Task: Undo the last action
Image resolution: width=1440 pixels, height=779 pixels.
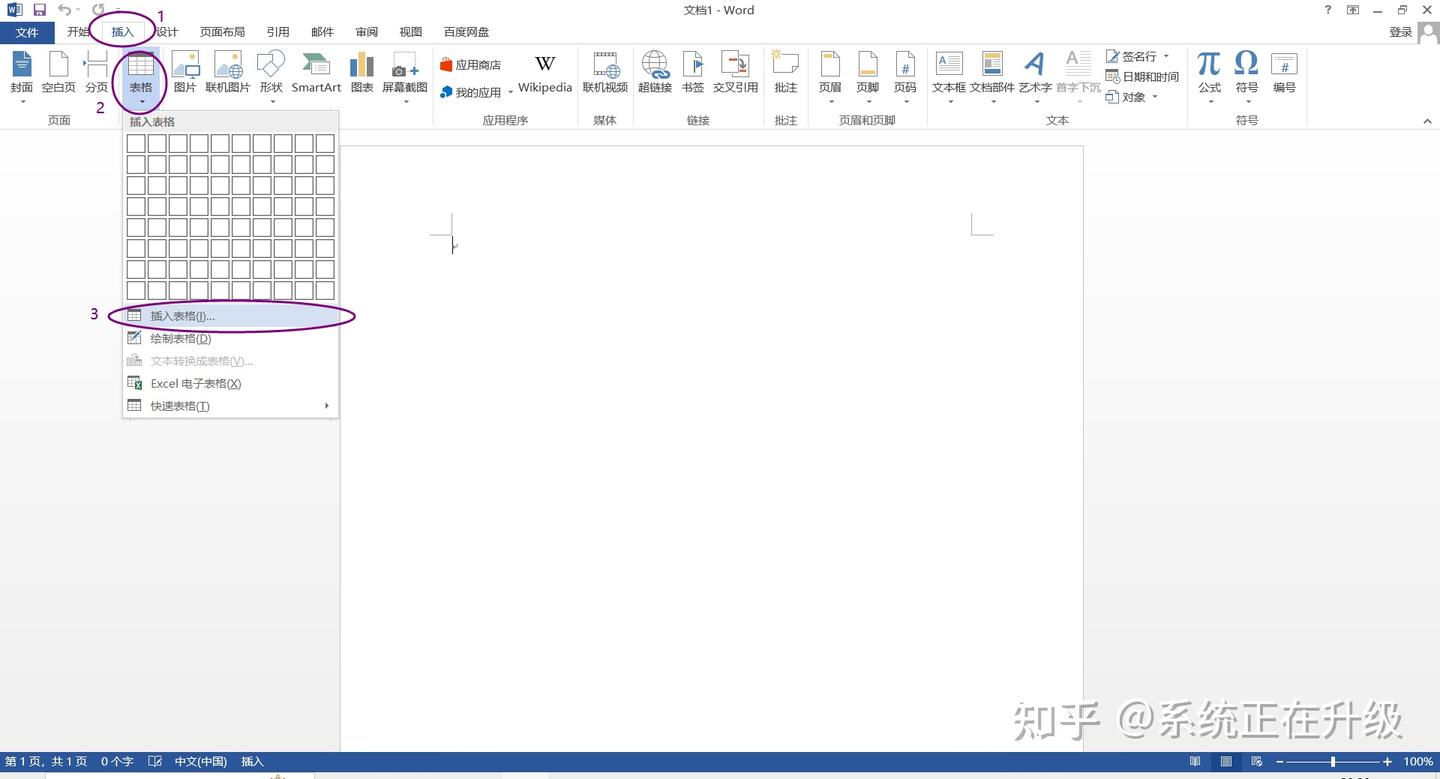Action: point(65,10)
